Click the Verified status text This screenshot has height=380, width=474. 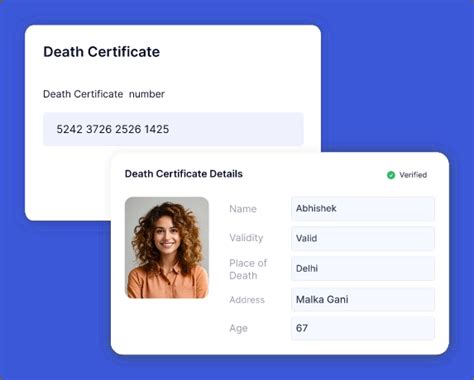[x=413, y=175]
